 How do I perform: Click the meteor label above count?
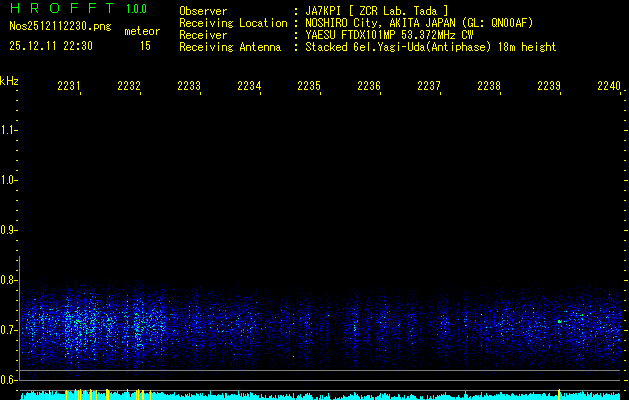[x=141, y=32]
